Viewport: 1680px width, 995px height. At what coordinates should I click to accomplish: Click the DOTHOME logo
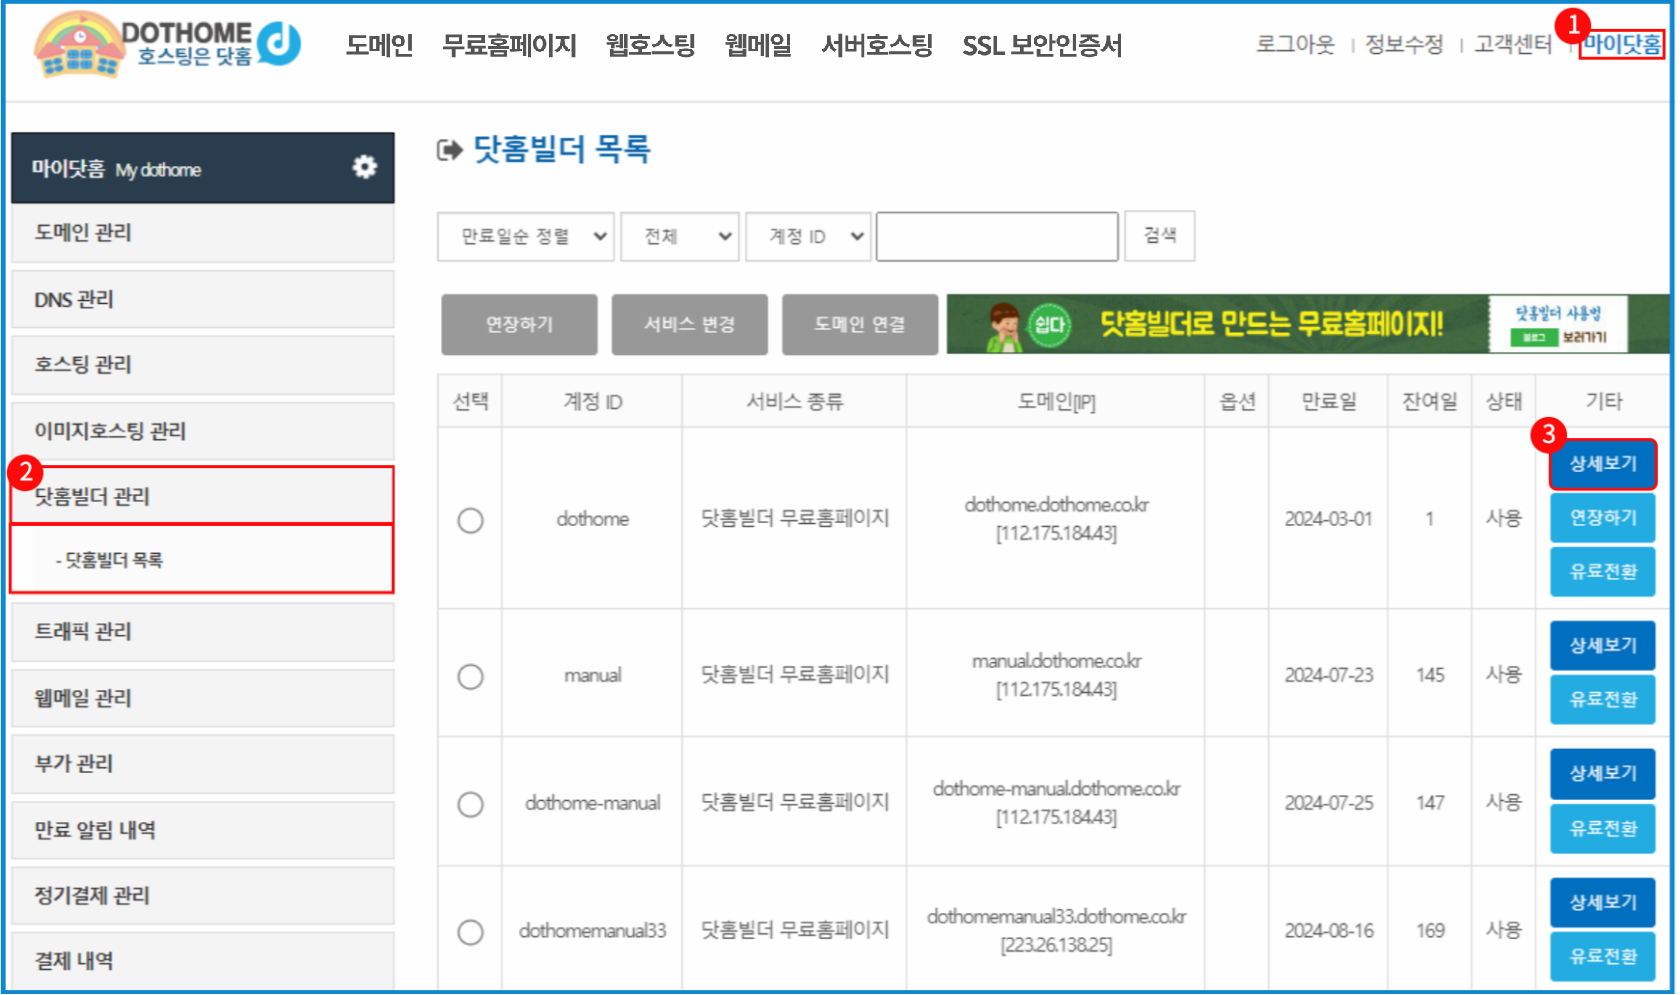click(167, 45)
